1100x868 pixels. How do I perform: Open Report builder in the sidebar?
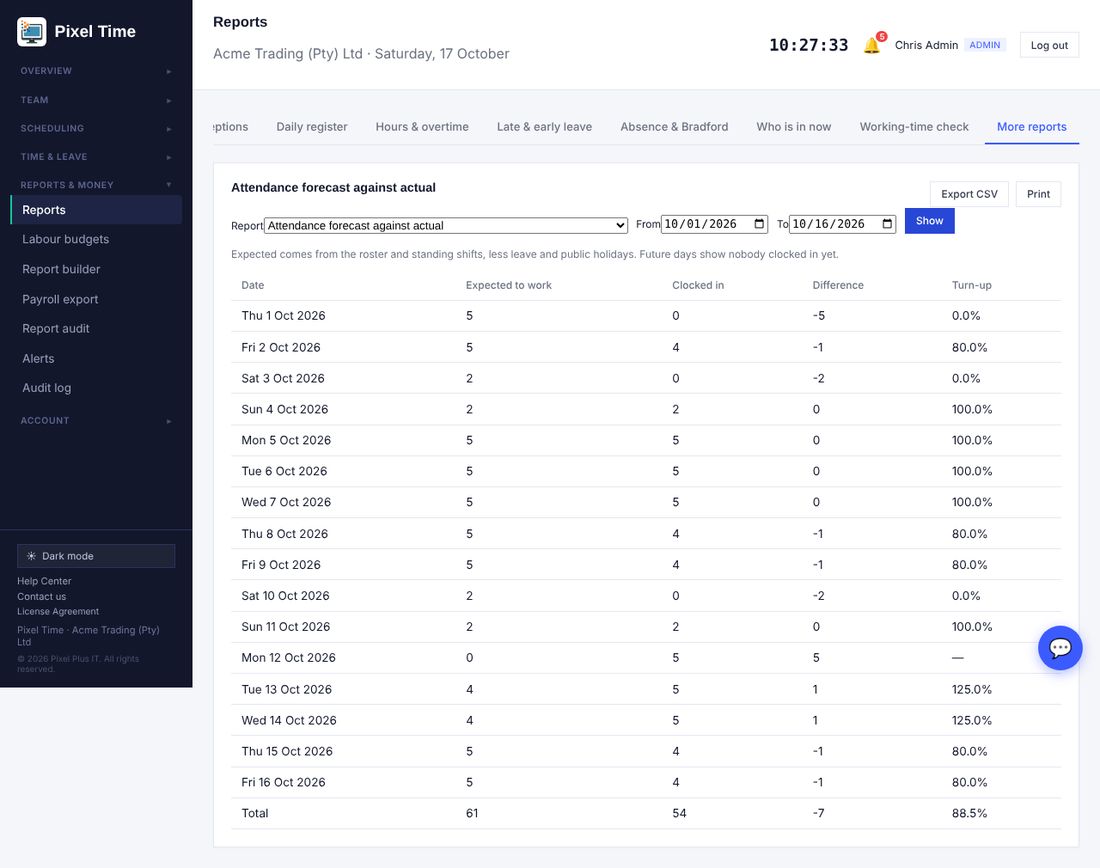click(x=96, y=269)
